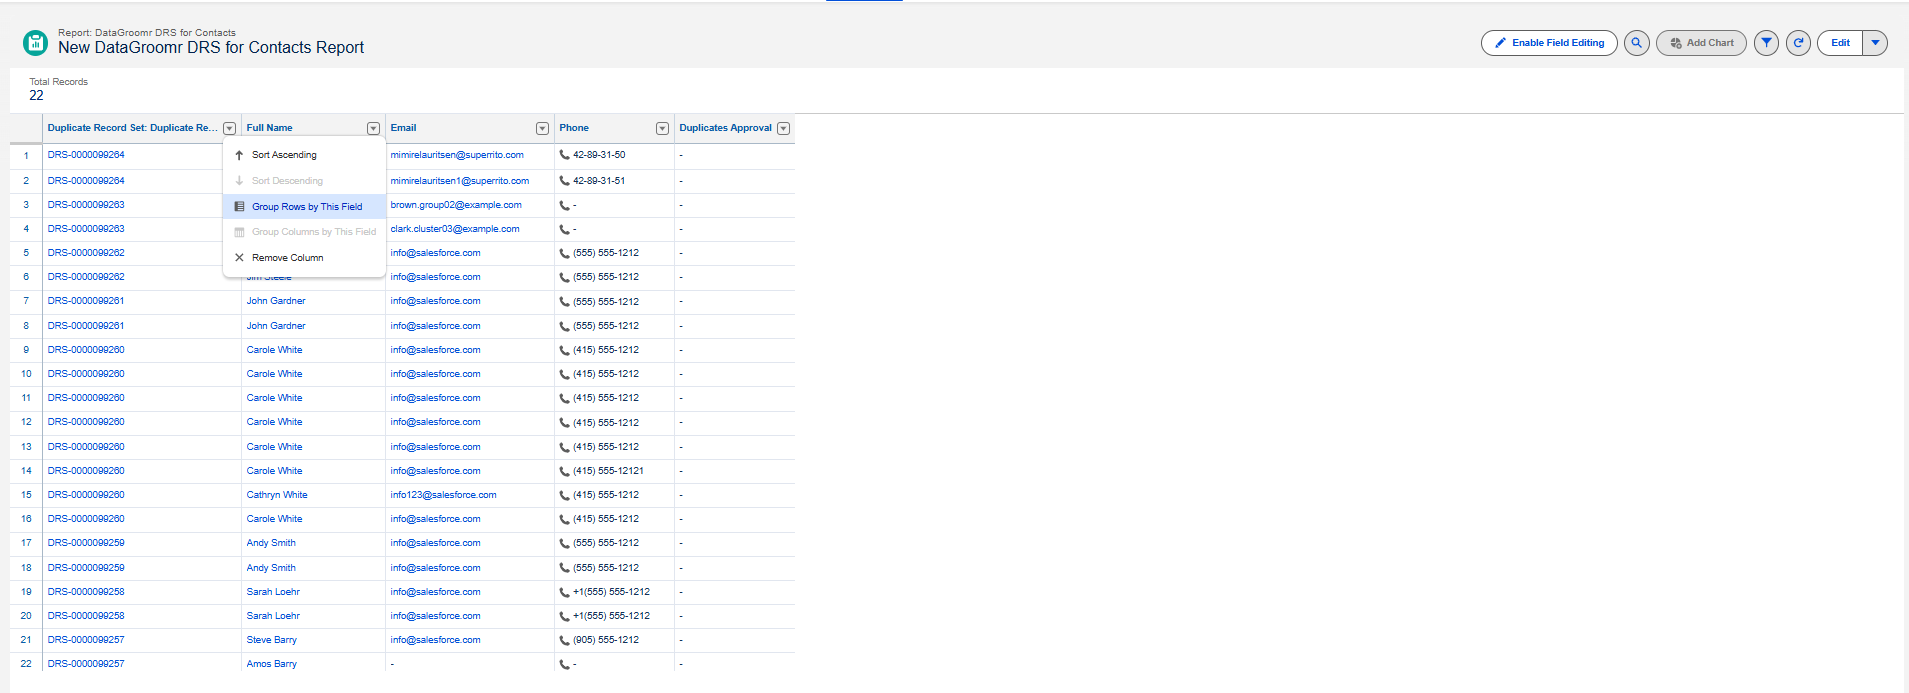Image resolution: width=1909 pixels, height=693 pixels.
Task: Click phone number 42-89-31-50
Action: point(599,155)
